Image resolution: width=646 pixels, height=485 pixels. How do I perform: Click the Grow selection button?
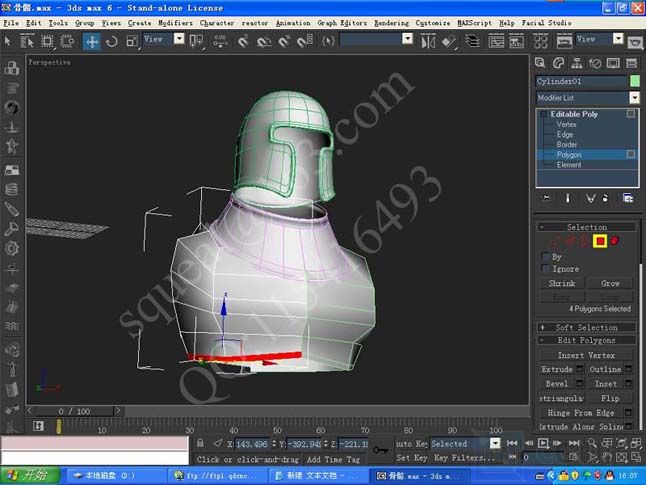click(610, 283)
